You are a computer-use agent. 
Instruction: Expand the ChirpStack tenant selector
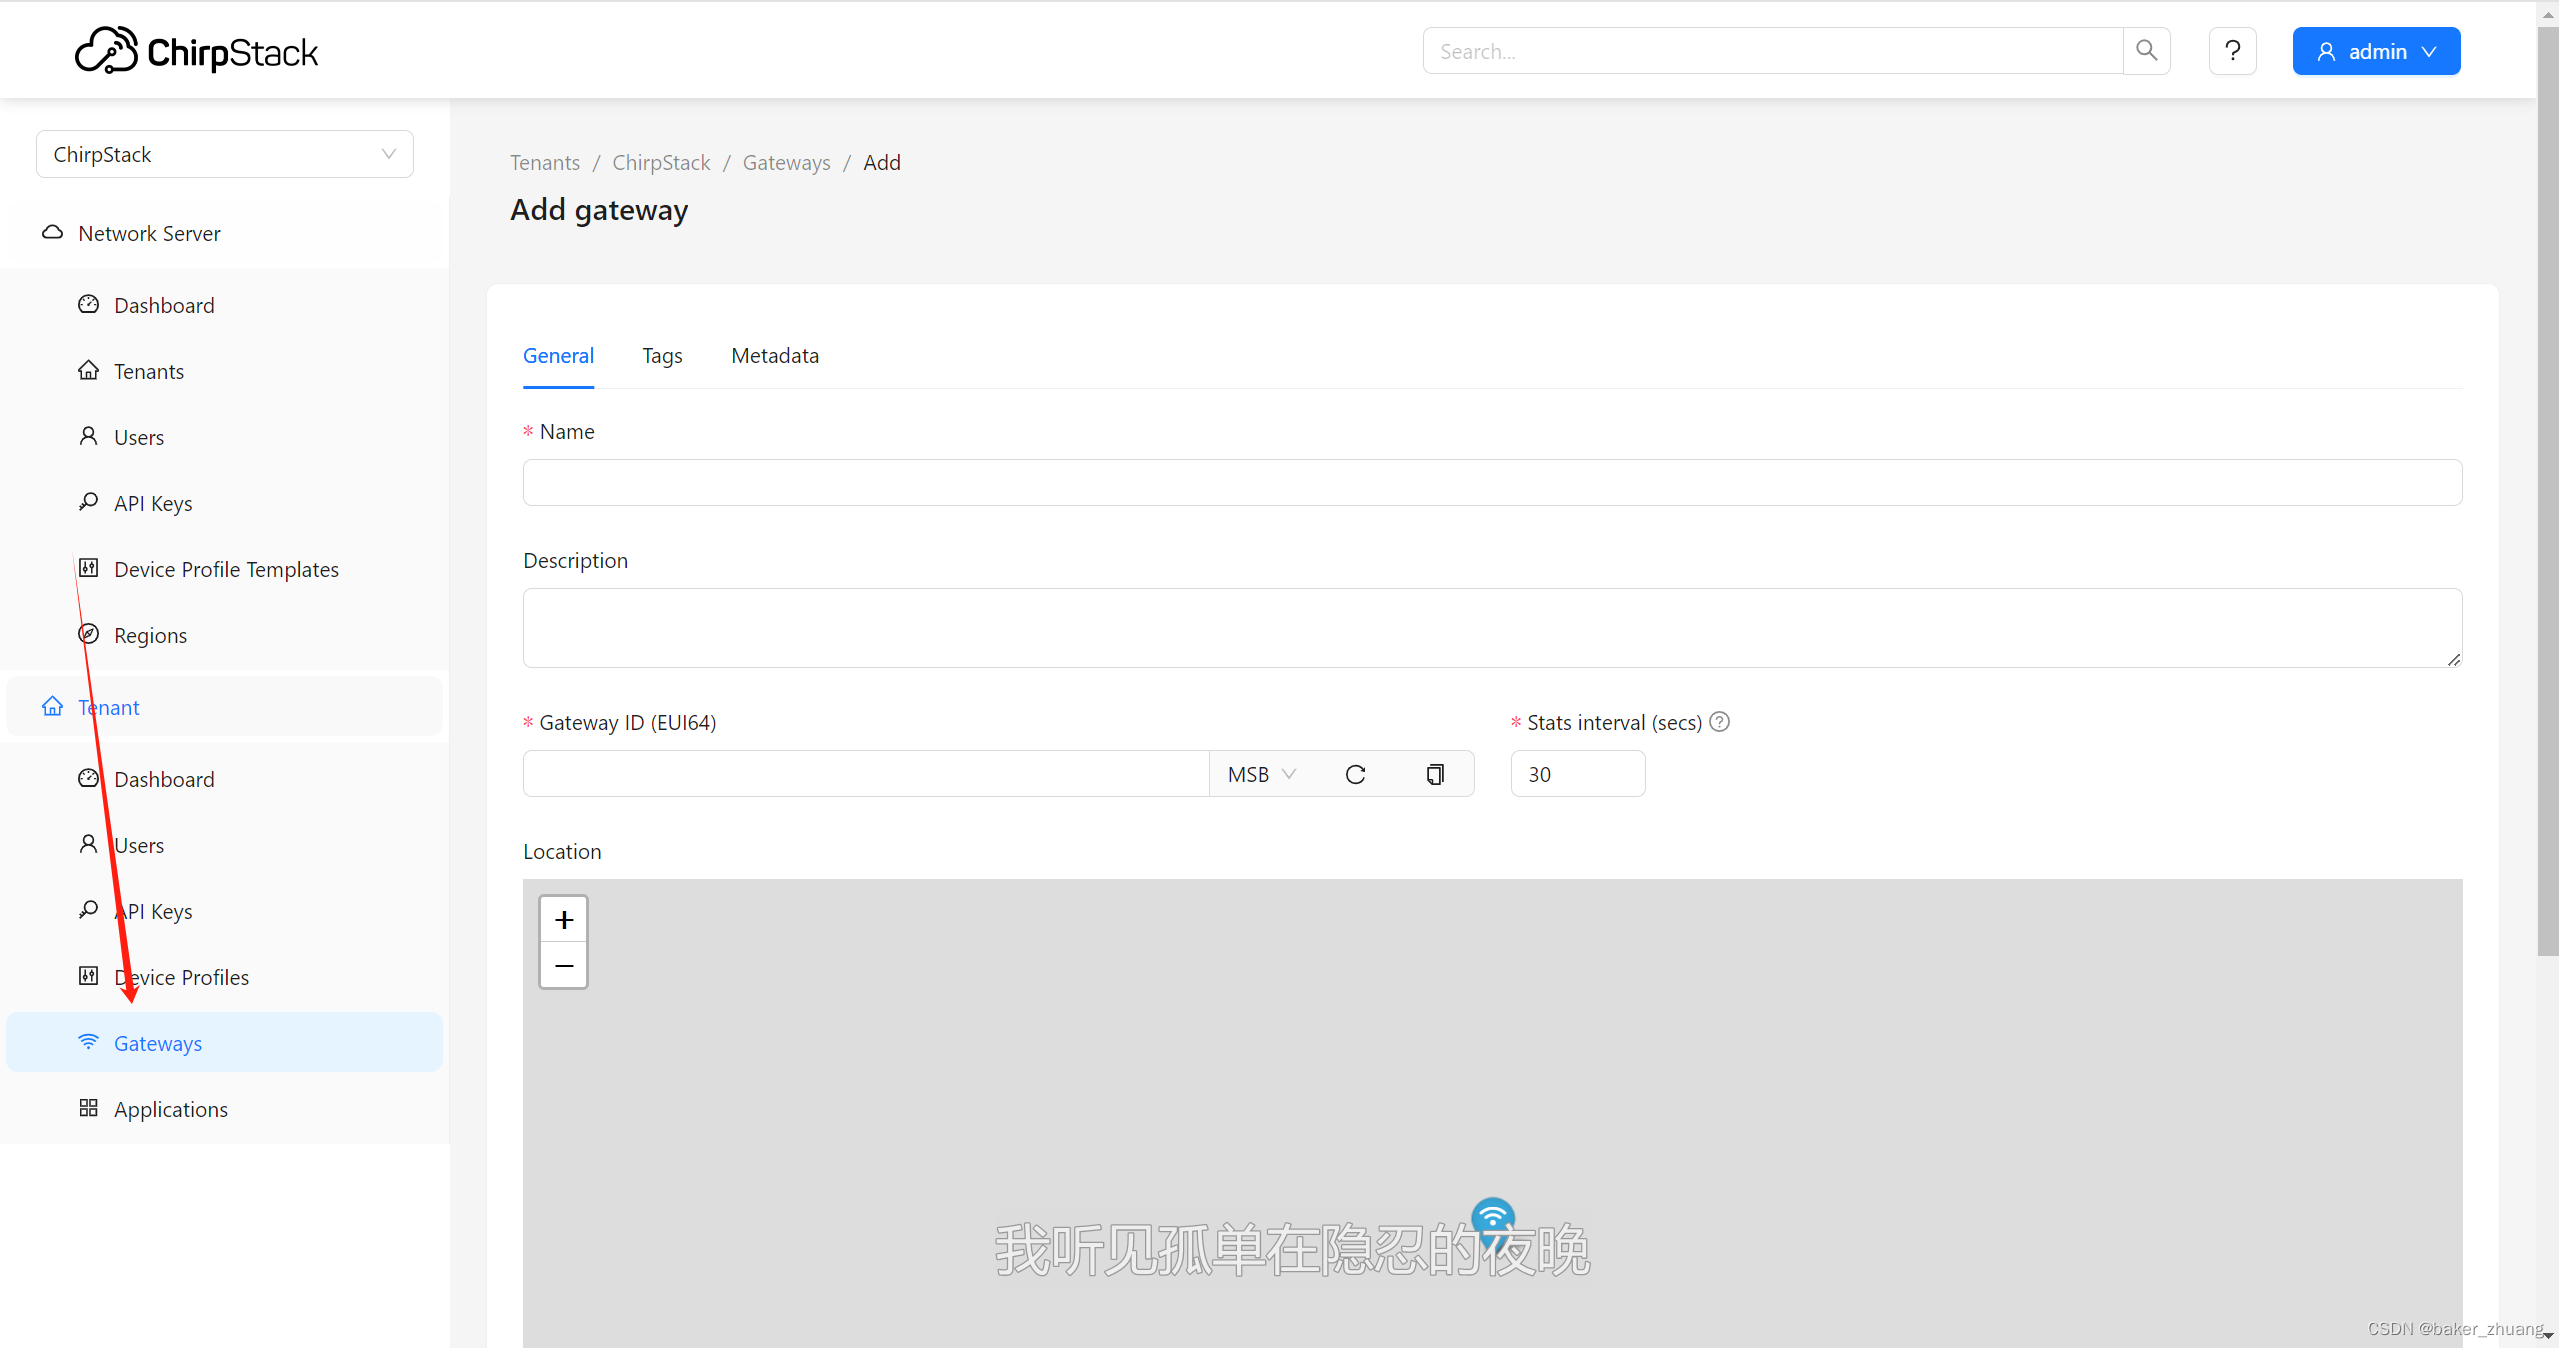tap(225, 154)
